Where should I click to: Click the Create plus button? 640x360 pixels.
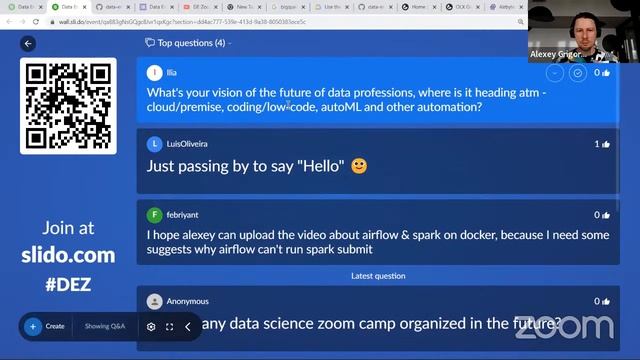tap(33, 327)
